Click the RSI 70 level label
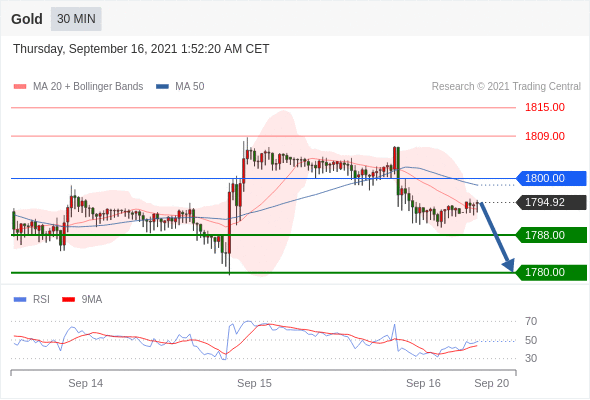The width and height of the screenshot is (590, 400). pyautogui.click(x=531, y=321)
